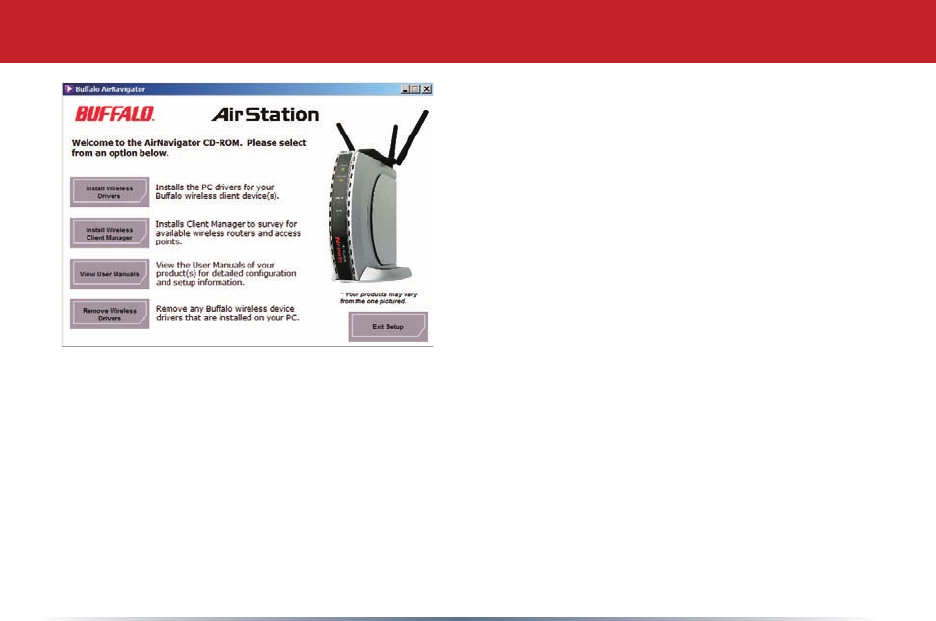Click the text 'Installs Client Manager to survey for'
The width and height of the screenshot is (936, 621).
[x=226, y=224]
